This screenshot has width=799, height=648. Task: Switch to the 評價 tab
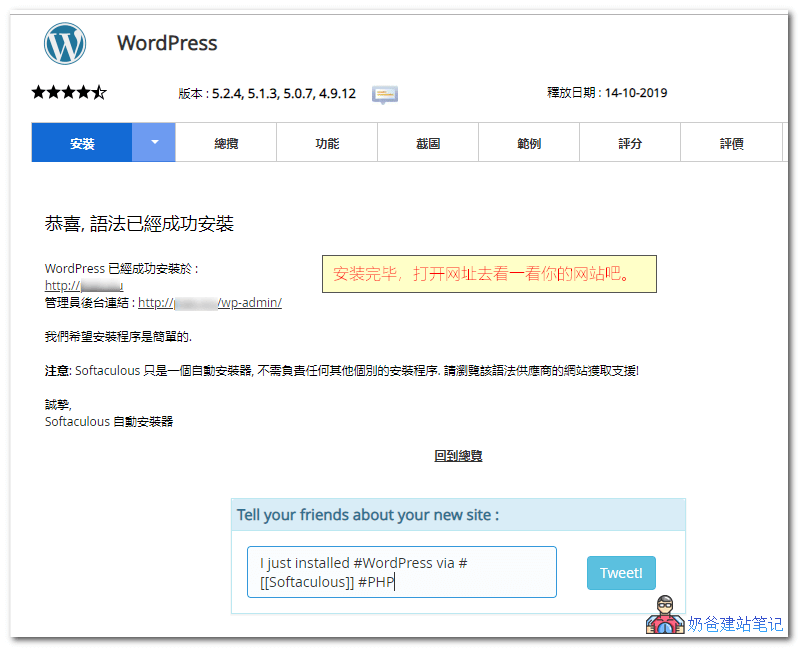[x=731, y=143]
